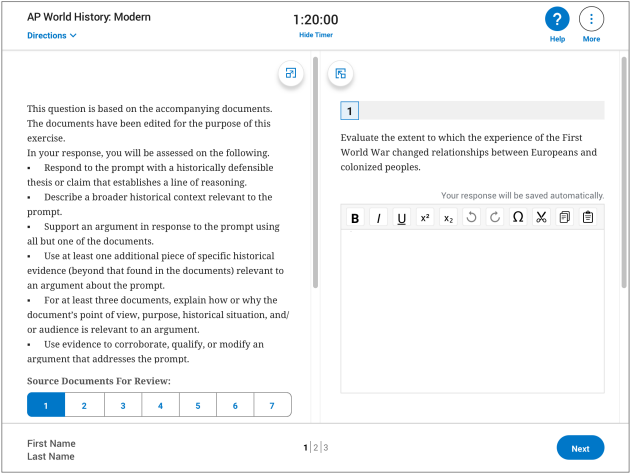The height and width of the screenshot is (474, 630).
Task: Open the More options menu
Action: coord(591,20)
